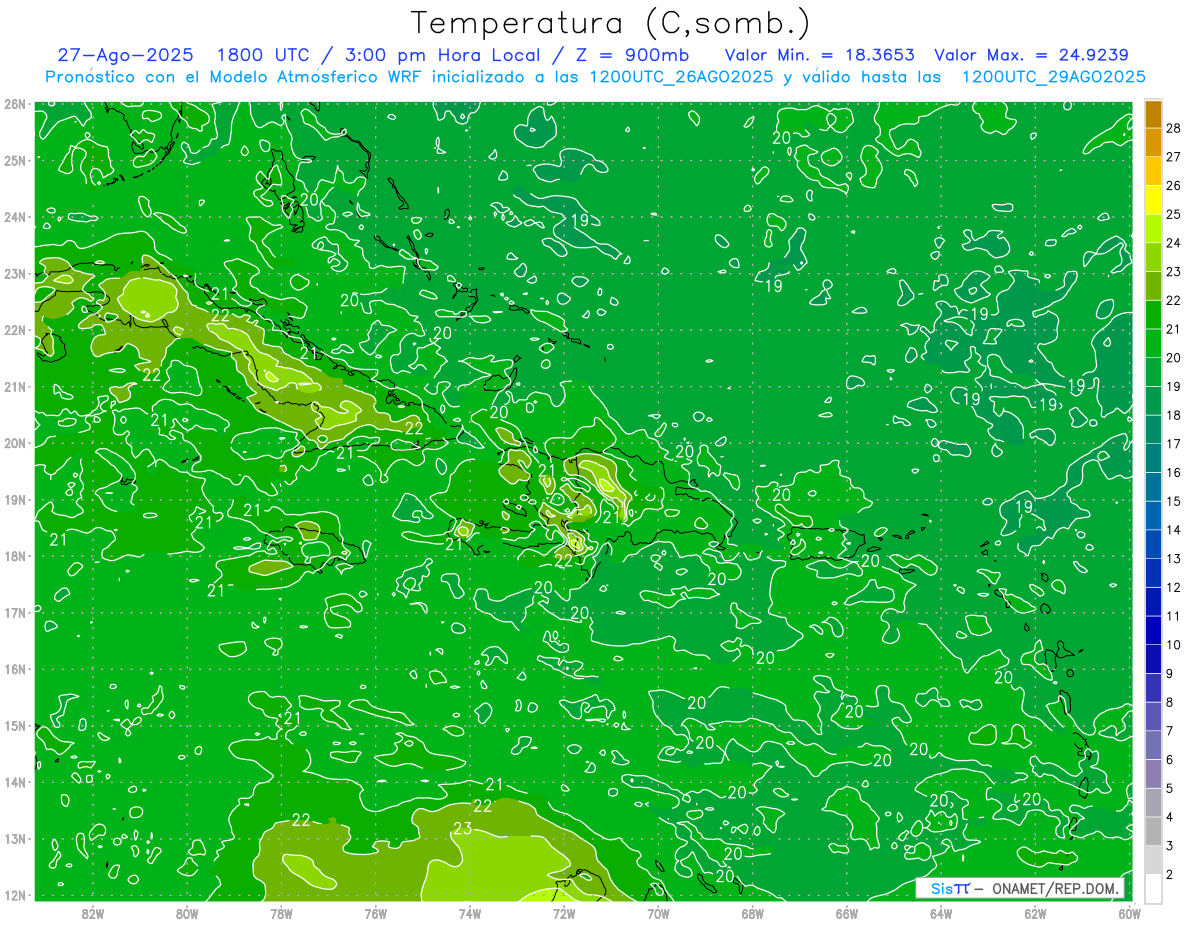Click the gray segment between 3 and 4
This screenshot has height=927, width=1200.
1153,832
